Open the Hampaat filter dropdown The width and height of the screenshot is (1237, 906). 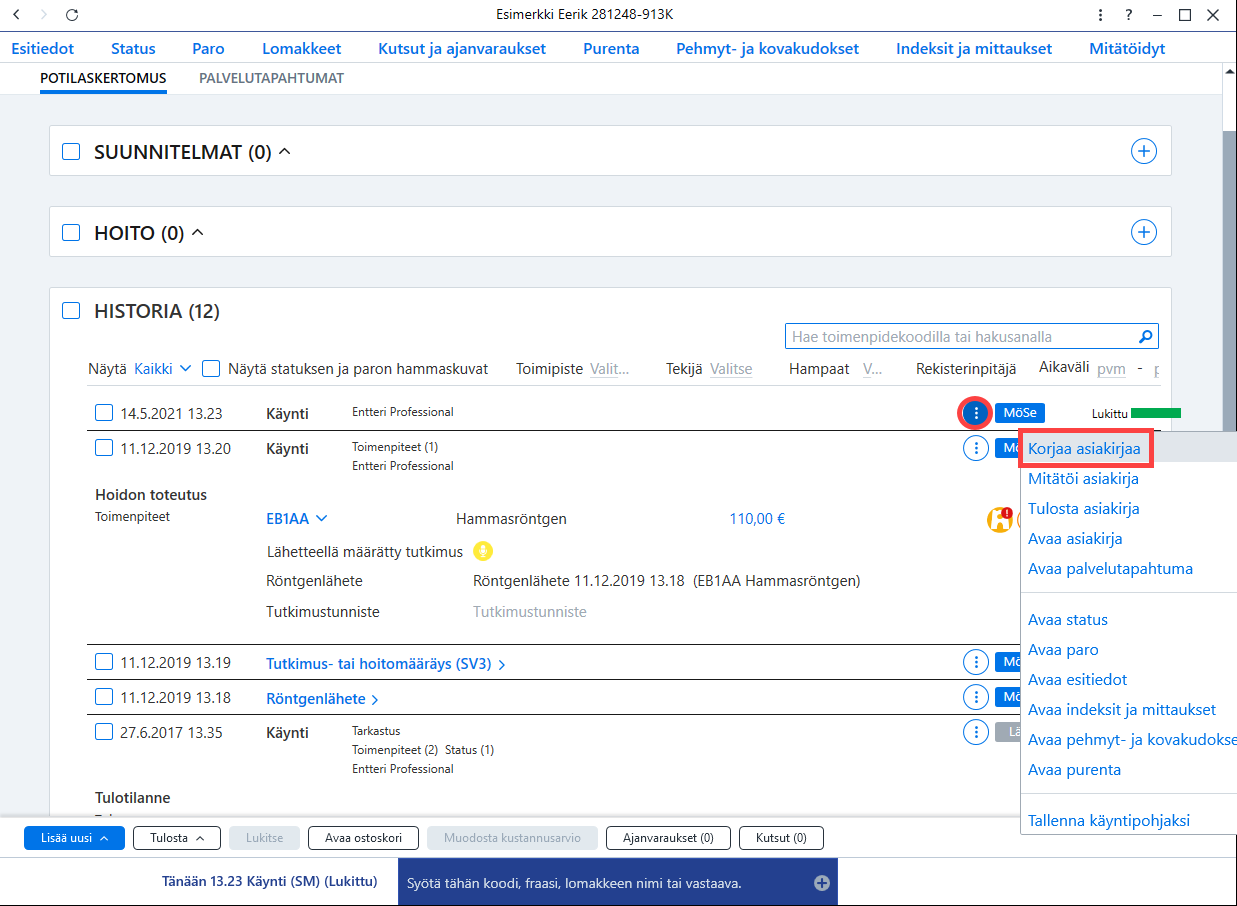(x=872, y=369)
